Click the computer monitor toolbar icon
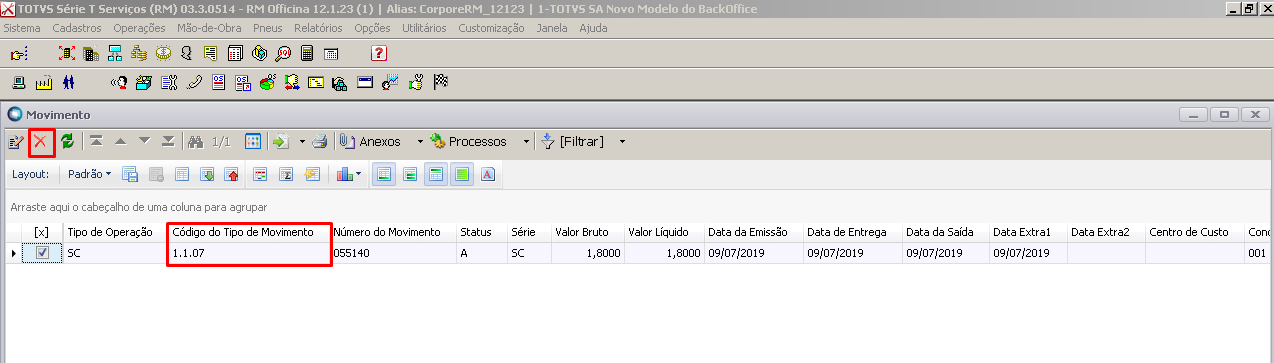The height and width of the screenshot is (363, 1274). pos(19,82)
